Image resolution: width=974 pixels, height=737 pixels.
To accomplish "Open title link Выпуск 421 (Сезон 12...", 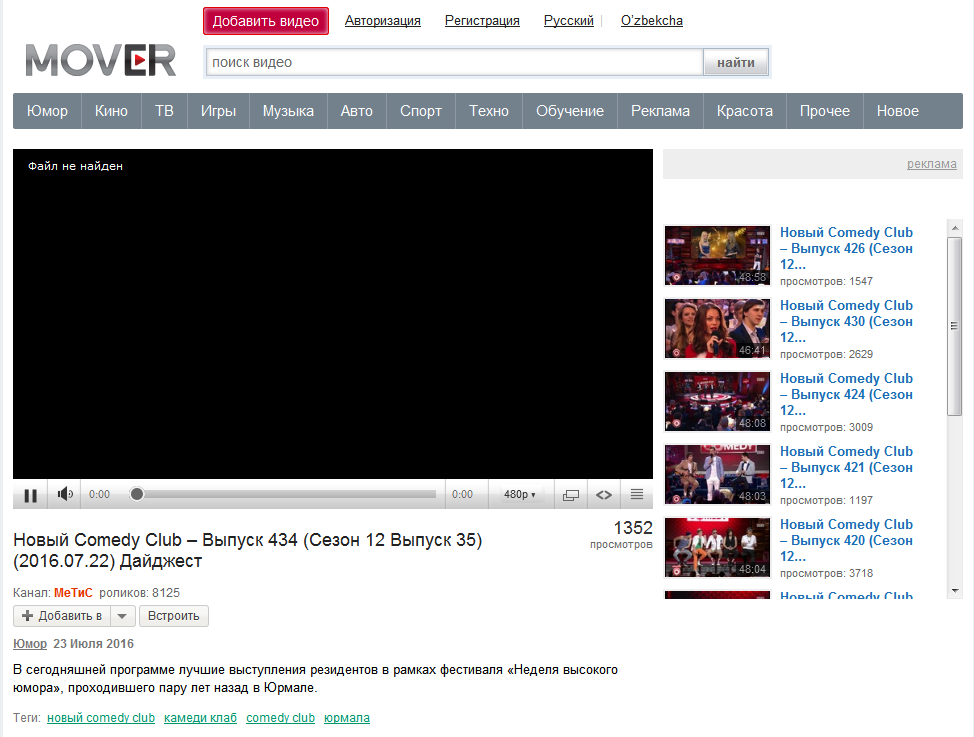I will 846,467.
